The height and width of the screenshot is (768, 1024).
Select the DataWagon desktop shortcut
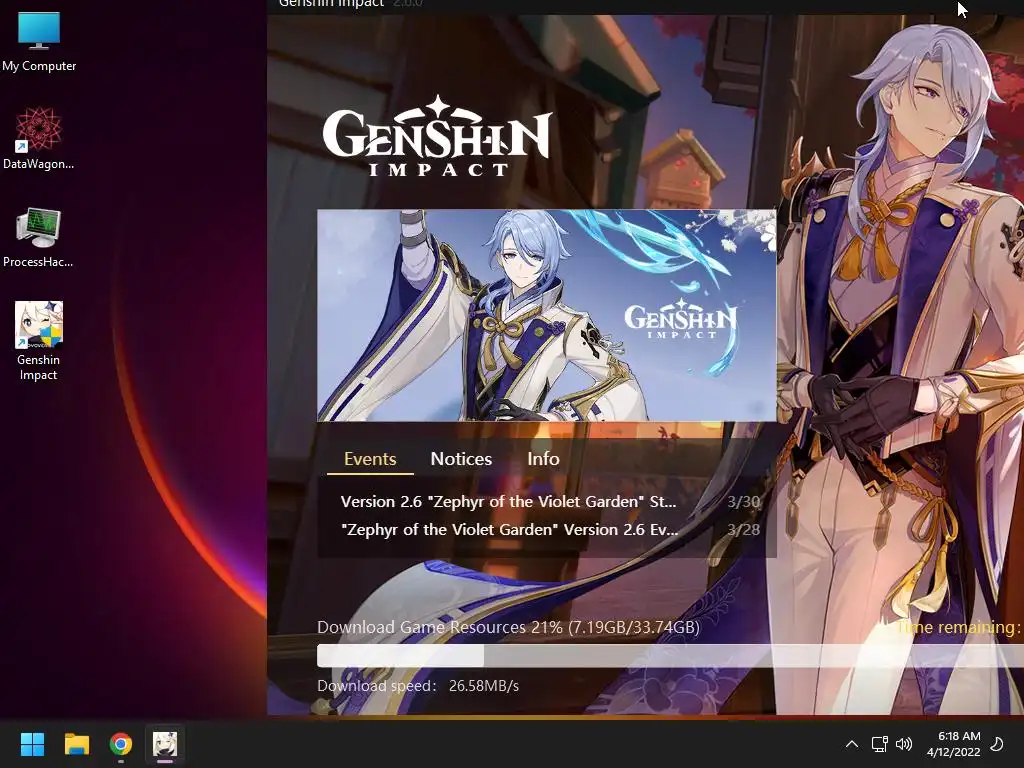pyautogui.click(x=39, y=138)
